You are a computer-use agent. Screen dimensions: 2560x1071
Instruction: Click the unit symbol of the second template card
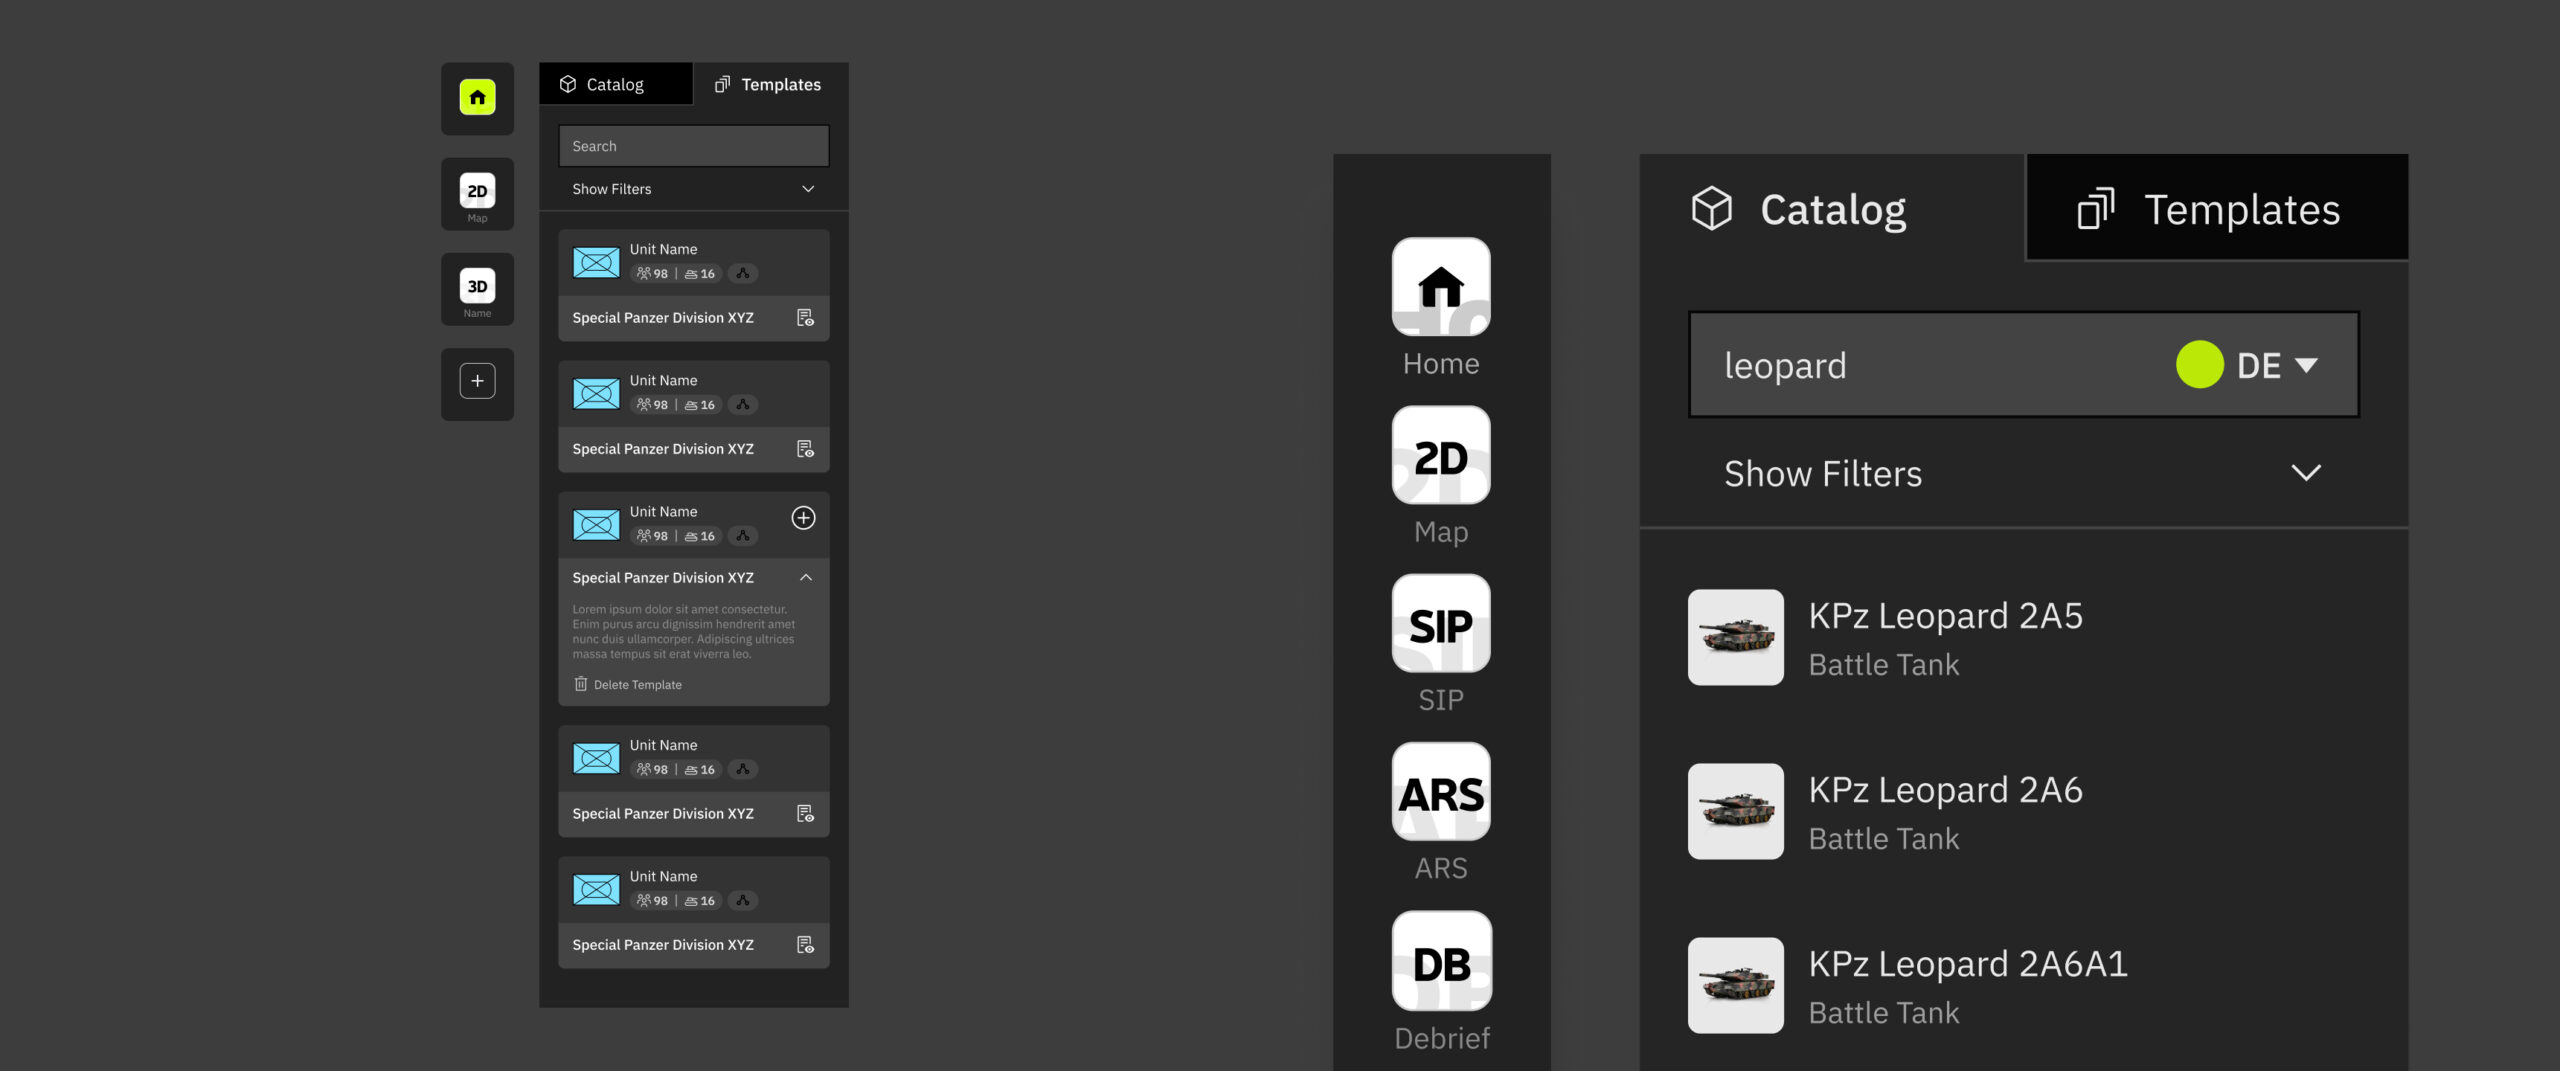(596, 394)
